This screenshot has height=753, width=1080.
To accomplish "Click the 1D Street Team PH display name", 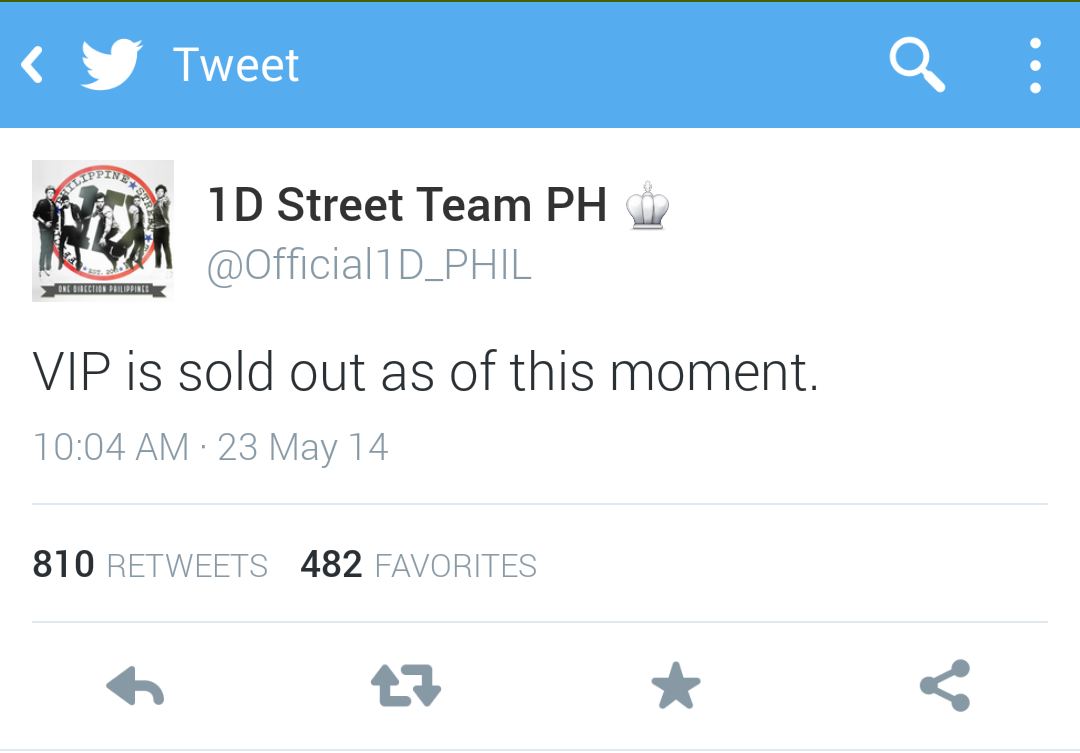I will point(407,205).
